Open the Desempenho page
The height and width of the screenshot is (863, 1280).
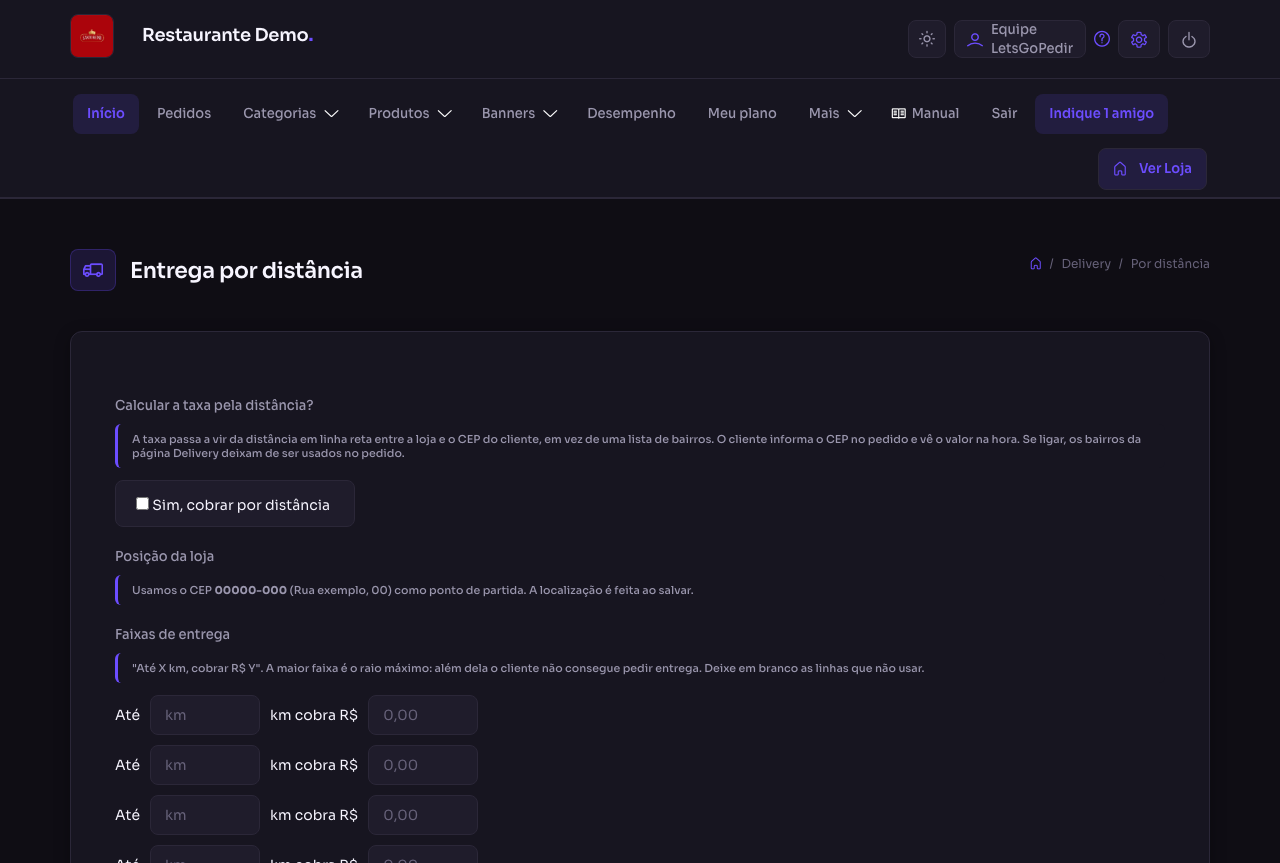point(631,114)
